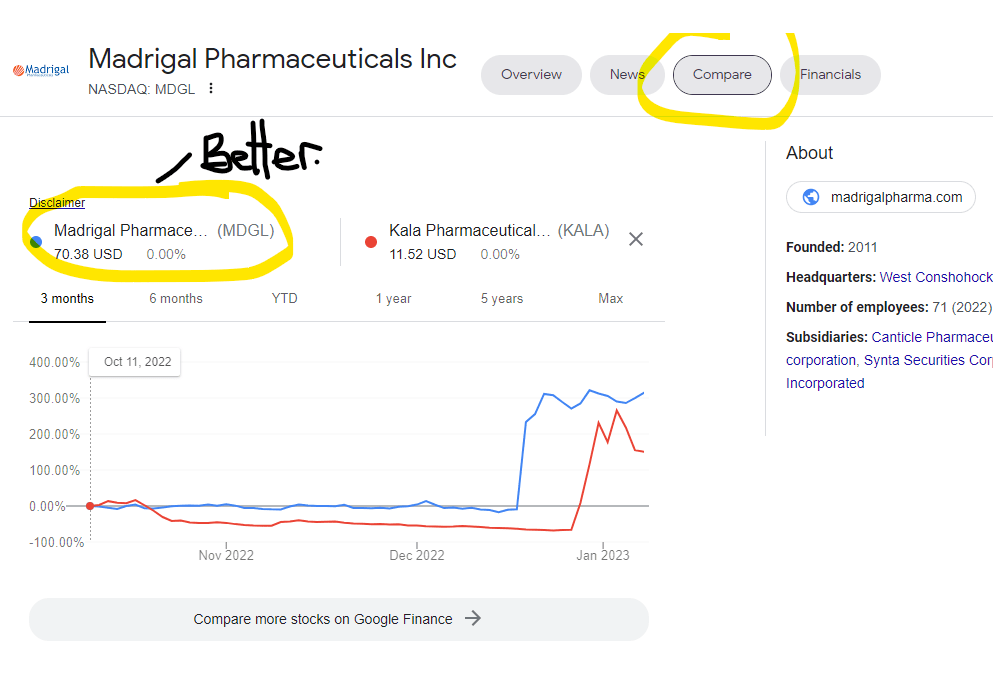Screen dimensions: 993x691
Task: Select the 5 years range
Action: [501, 298]
